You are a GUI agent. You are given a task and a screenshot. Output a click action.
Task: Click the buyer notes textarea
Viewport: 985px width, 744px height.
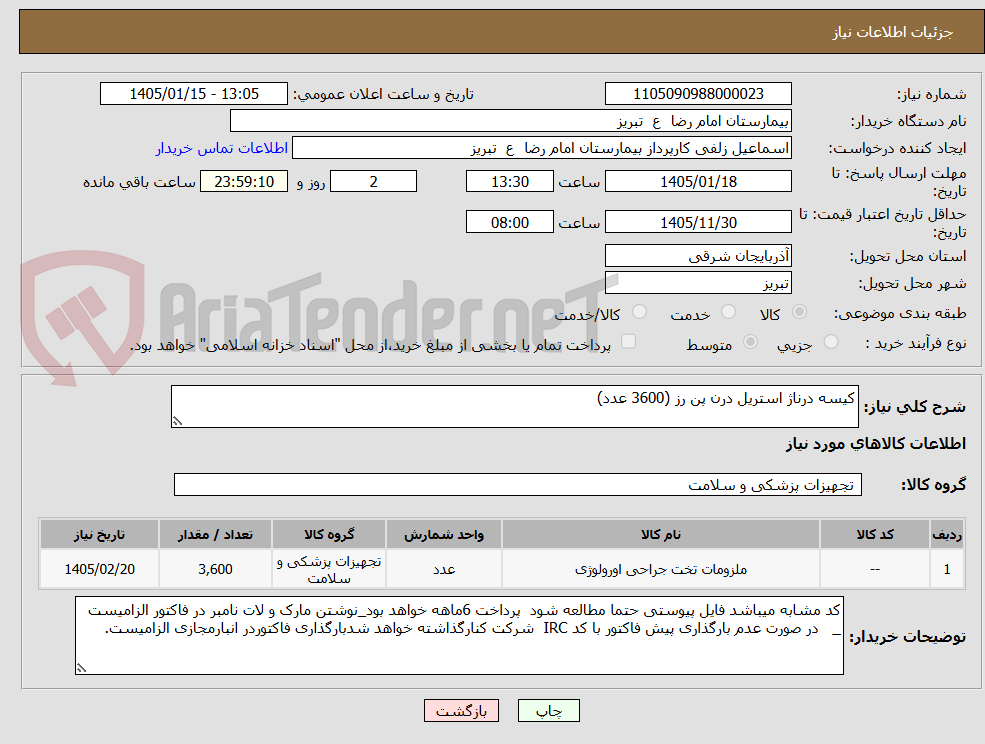(459, 635)
